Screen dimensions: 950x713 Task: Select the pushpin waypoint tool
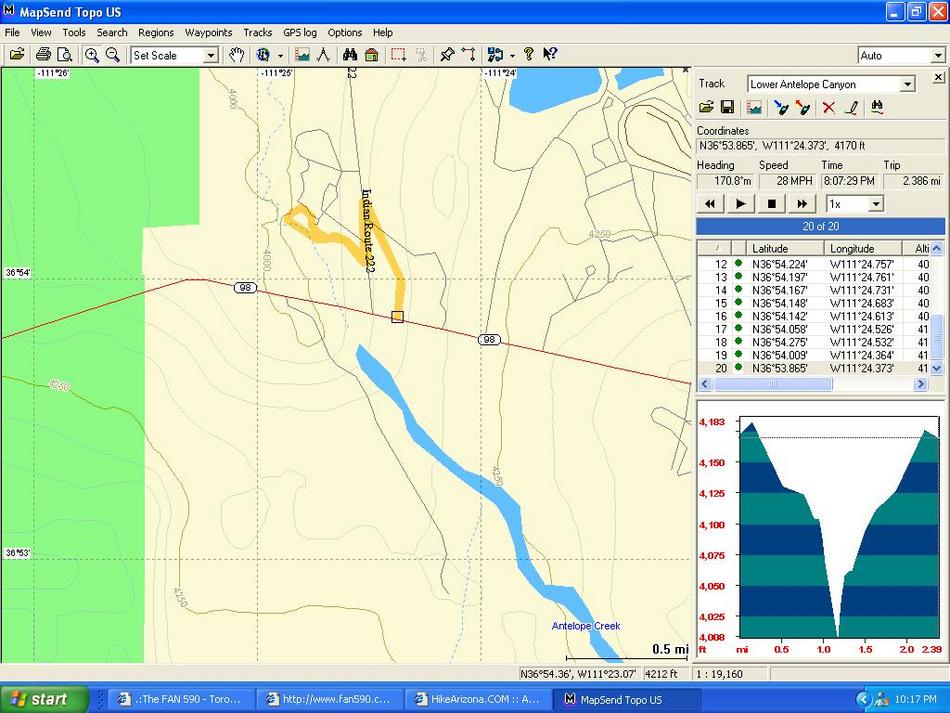point(447,55)
